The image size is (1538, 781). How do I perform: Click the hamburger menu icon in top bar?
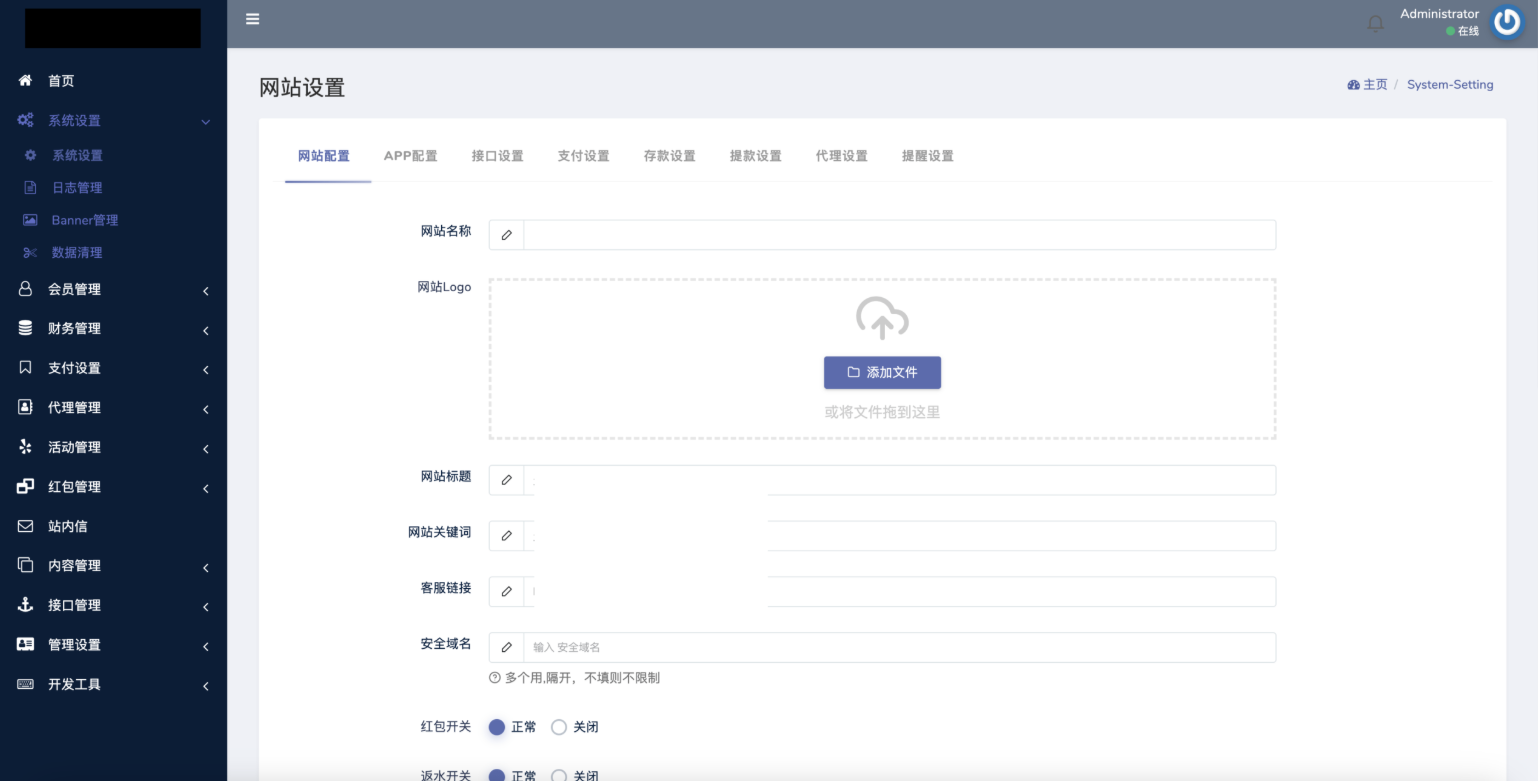tap(253, 19)
